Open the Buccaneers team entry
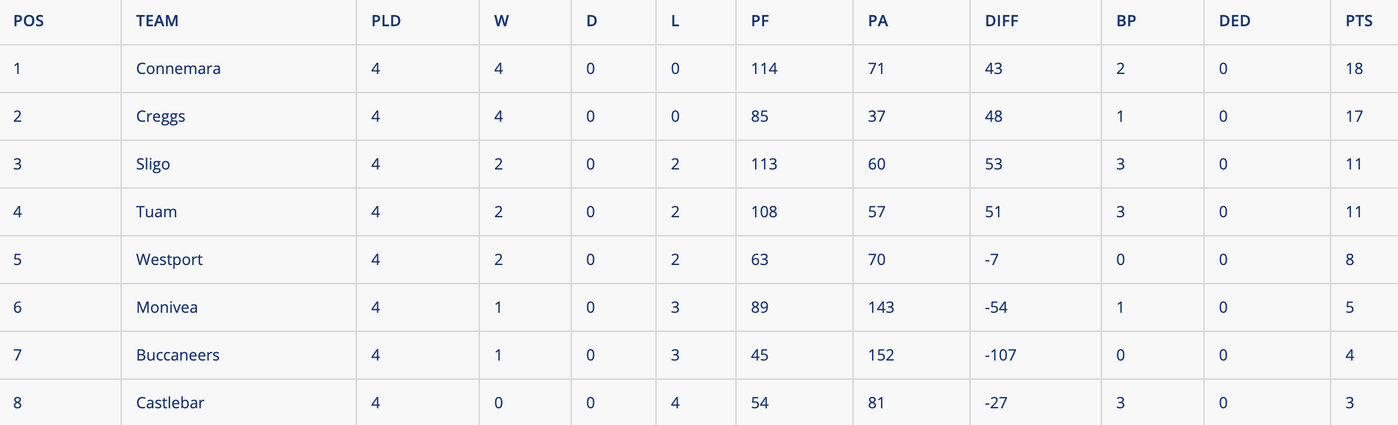Image resolution: width=1398 pixels, height=425 pixels. (x=178, y=355)
